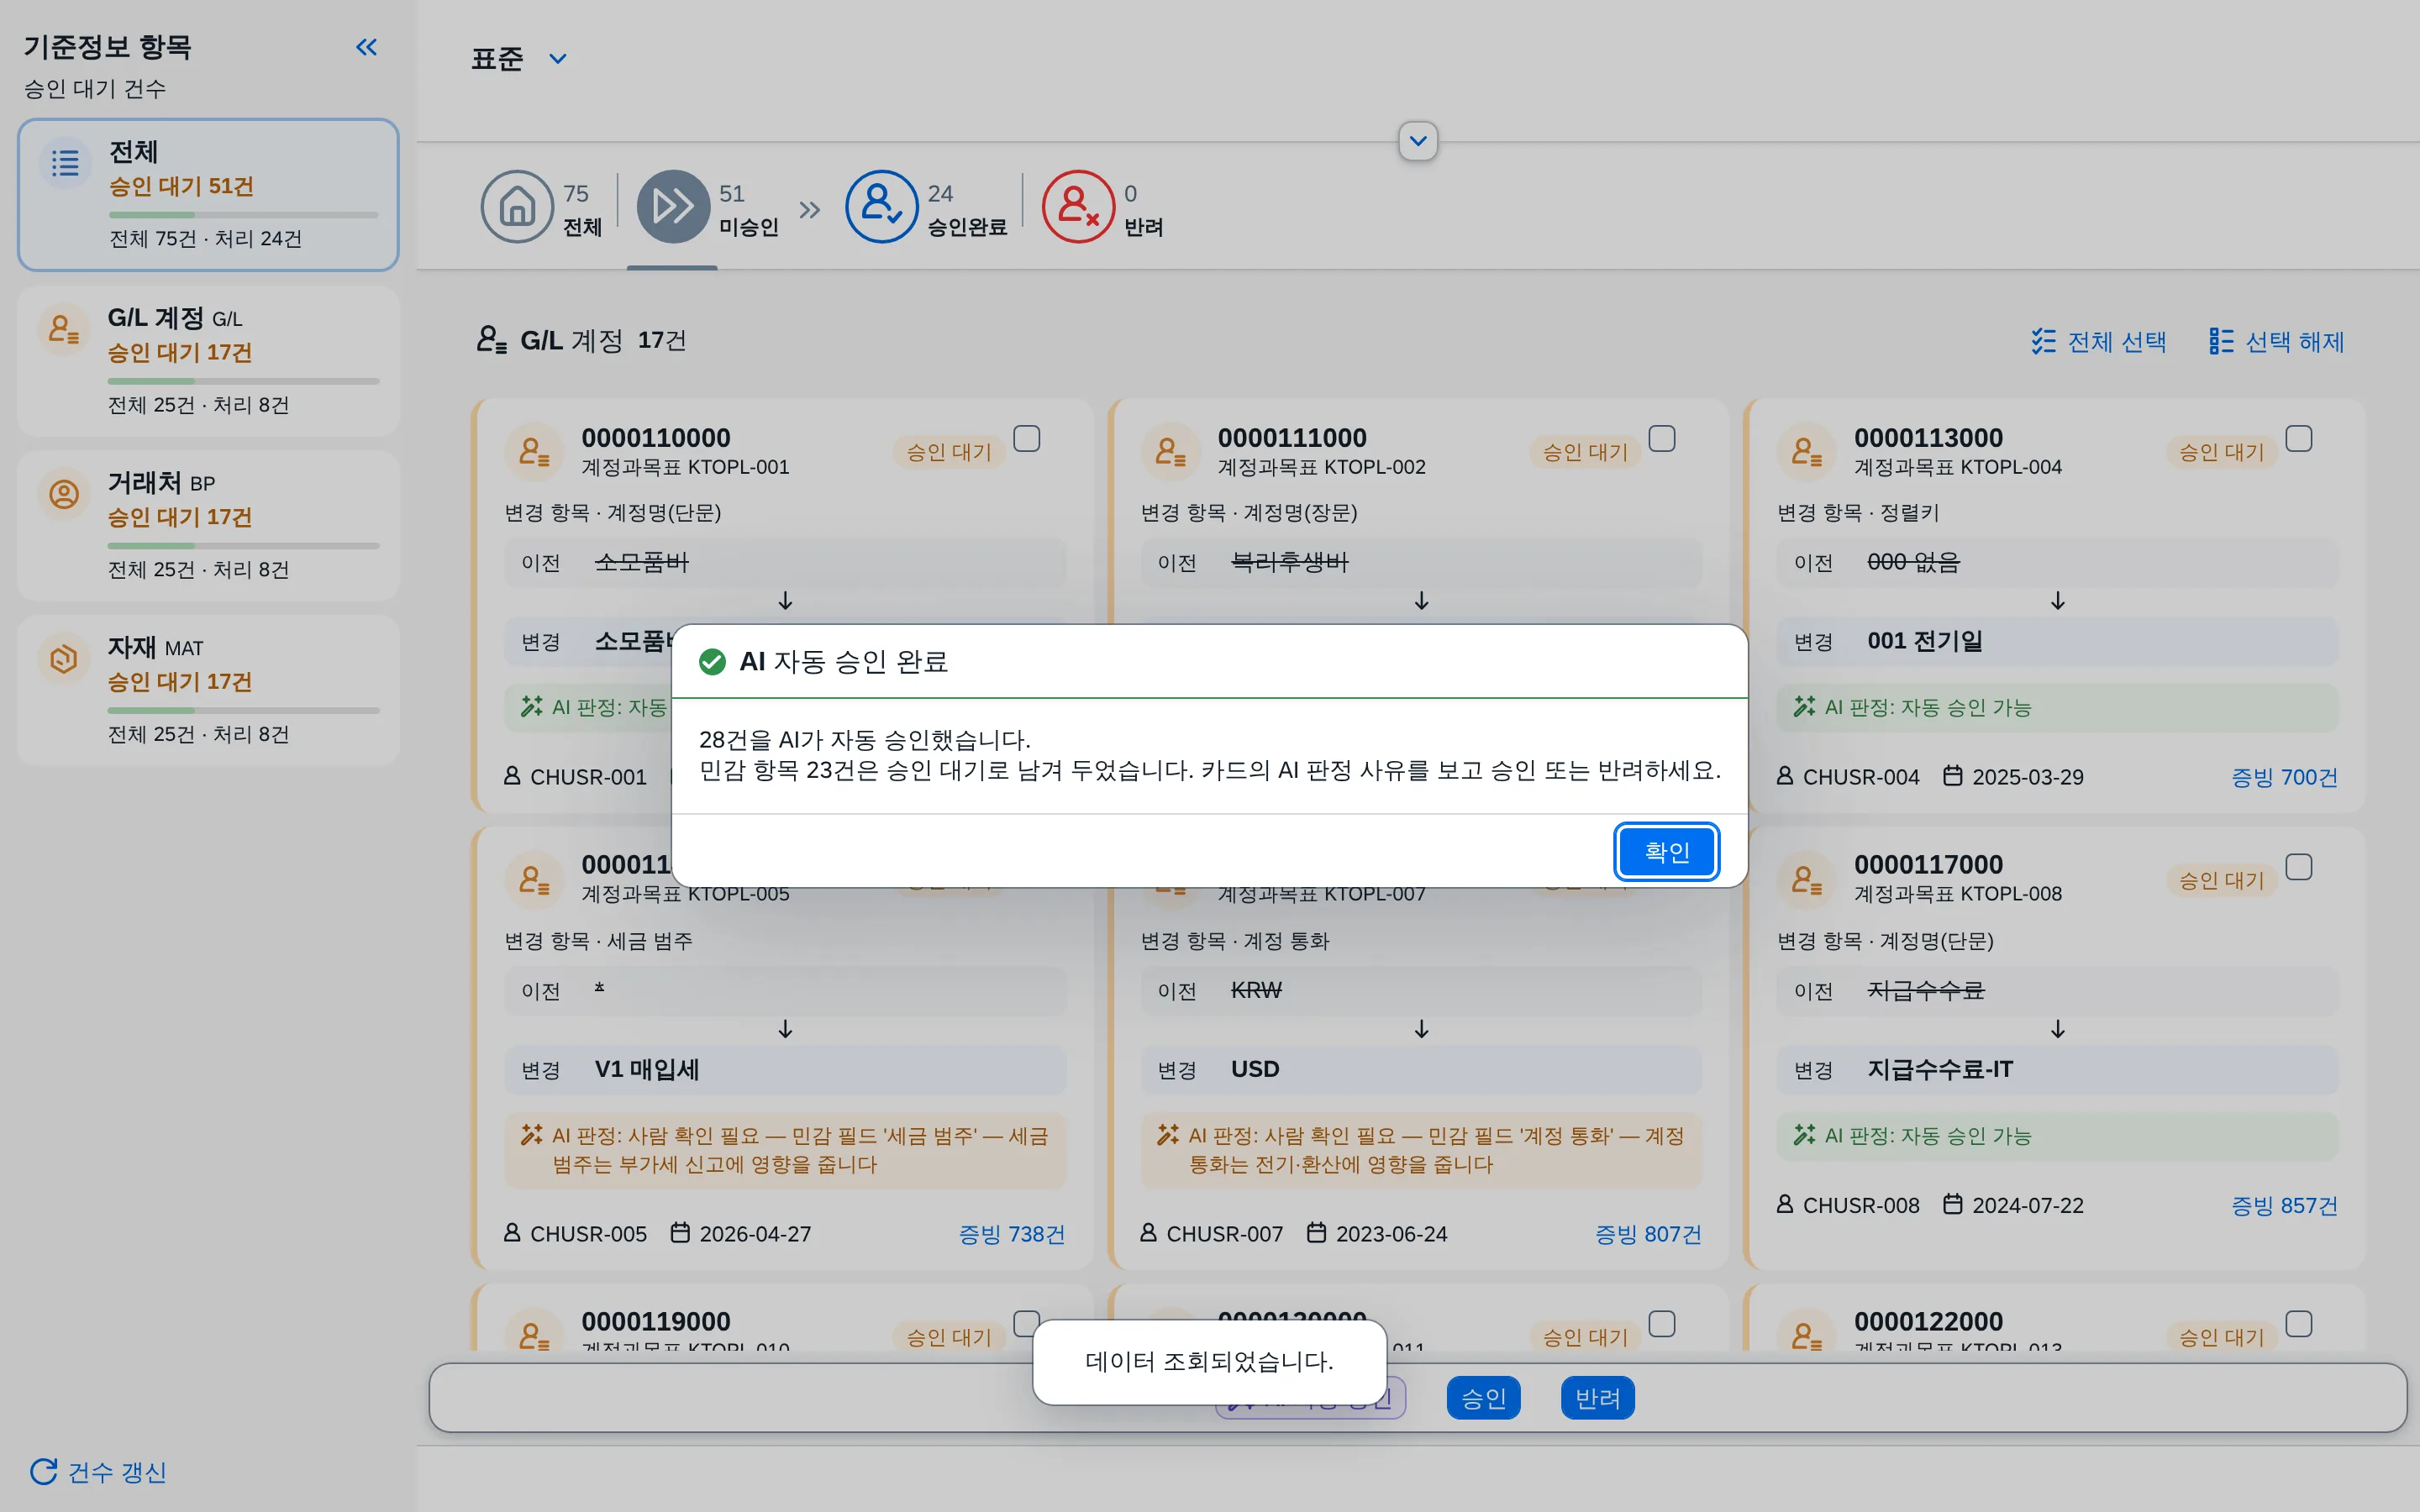Click progress bar in 전체 sidebar card

coord(244,215)
